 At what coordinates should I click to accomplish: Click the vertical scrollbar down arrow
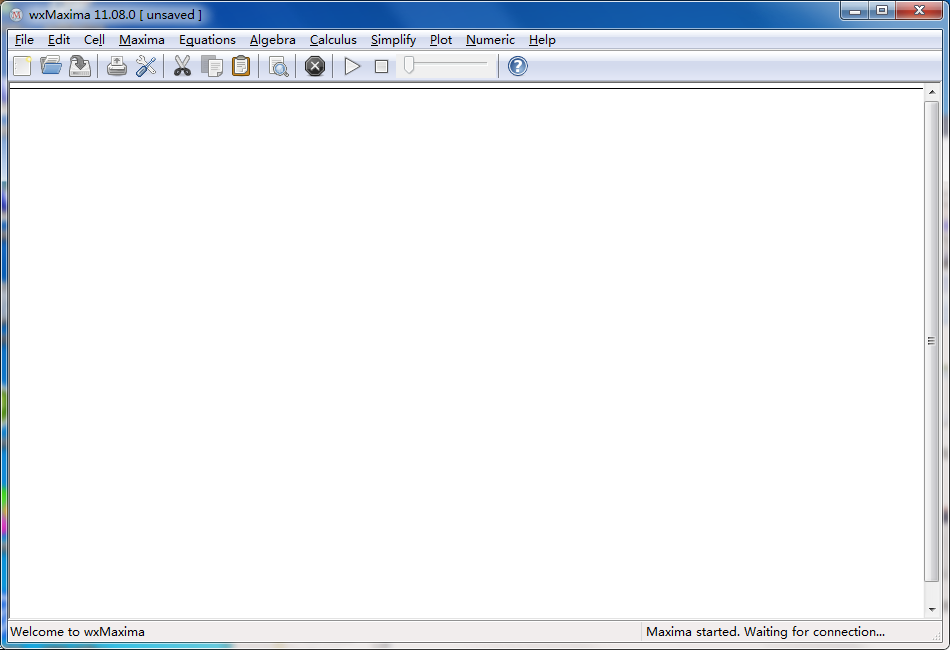(932, 609)
